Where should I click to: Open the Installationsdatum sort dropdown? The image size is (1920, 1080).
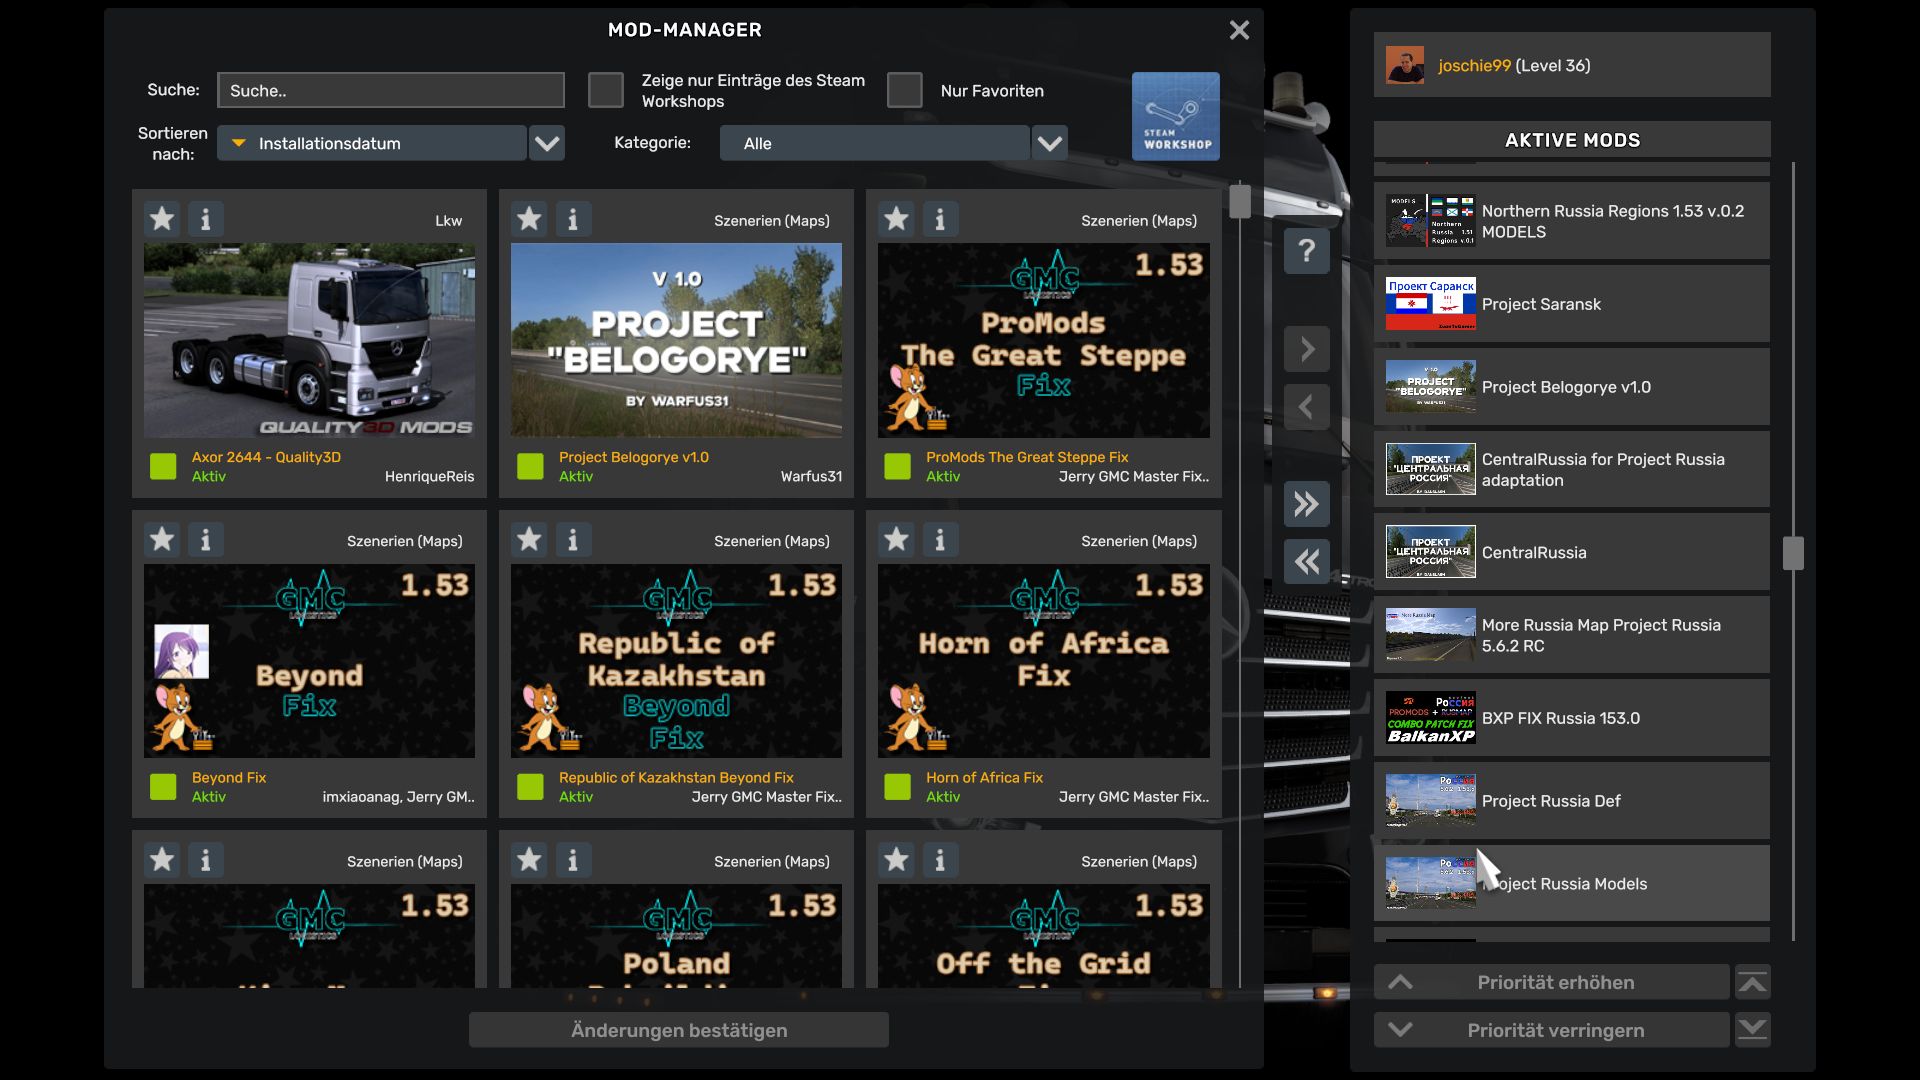click(x=372, y=143)
